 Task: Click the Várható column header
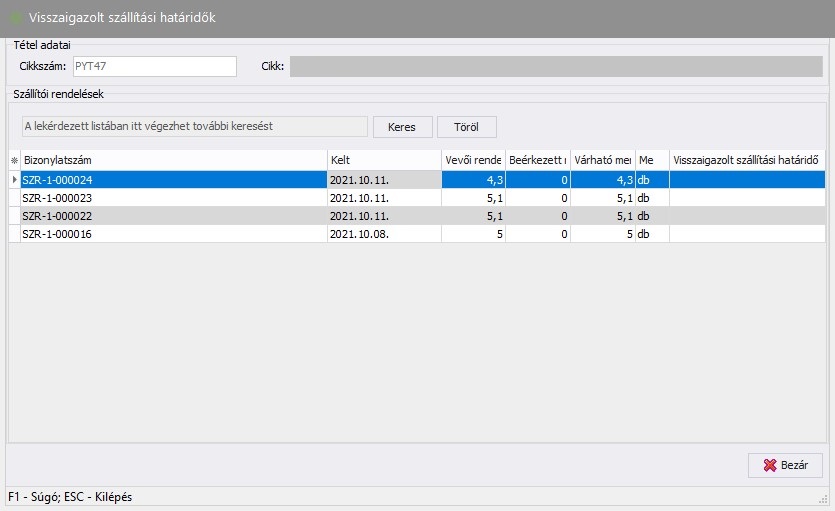pos(602,160)
